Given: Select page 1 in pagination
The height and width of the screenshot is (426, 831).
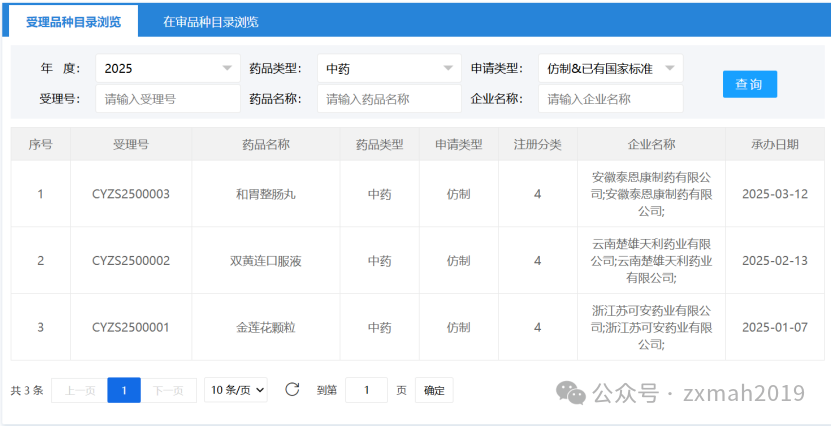Looking at the screenshot, I should (124, 390).
